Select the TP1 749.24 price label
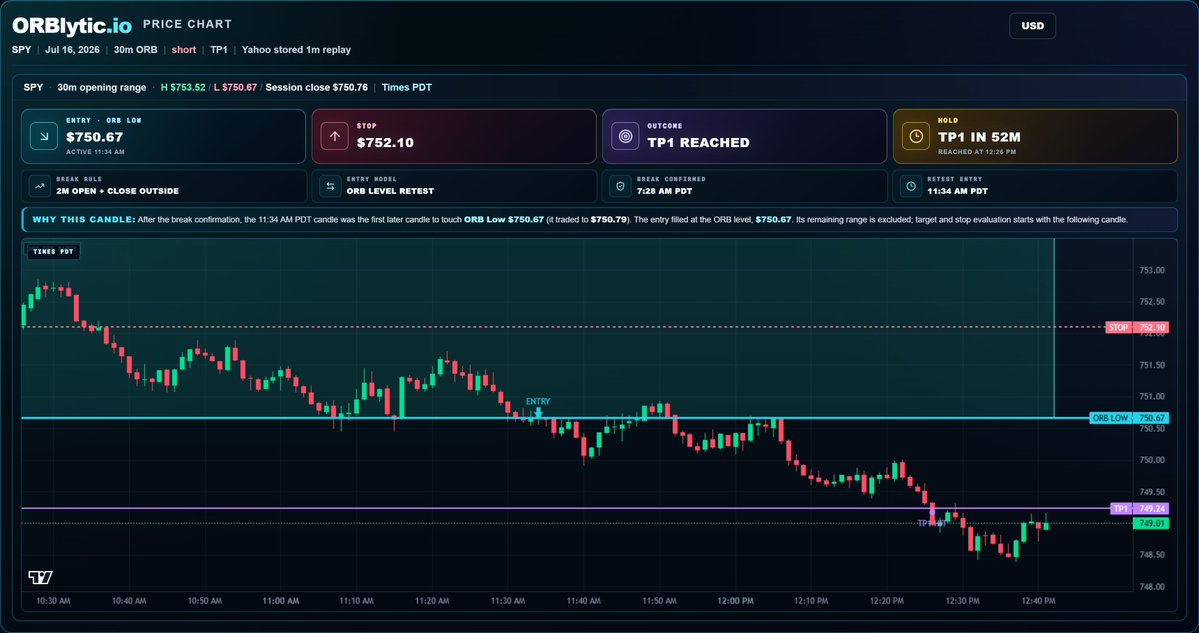1199x633 pixels. (x=1139, y=508)
